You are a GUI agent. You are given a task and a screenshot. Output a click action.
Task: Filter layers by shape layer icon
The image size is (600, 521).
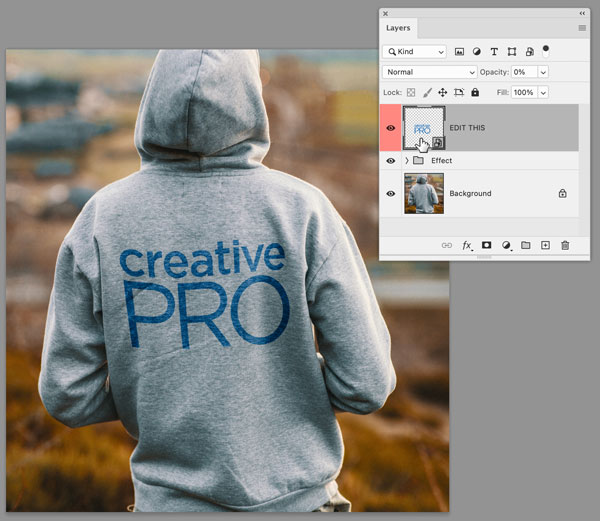click(512, 52)
